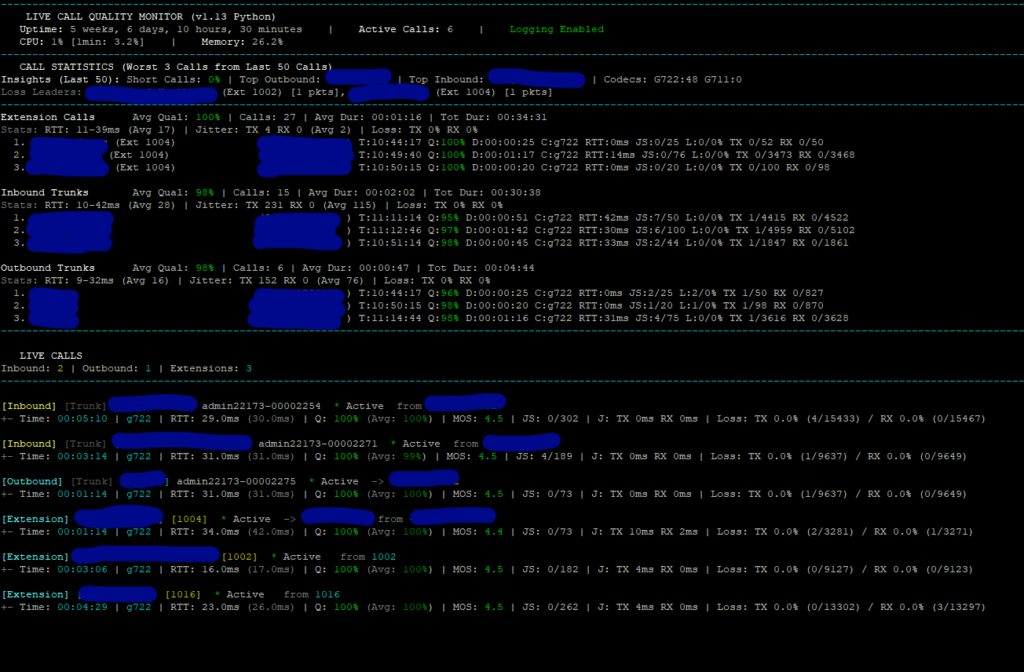Viewport: 1024px width, 672px height.
Task: Click the Active Calls: 6 counter
Action: click(405, 29)
